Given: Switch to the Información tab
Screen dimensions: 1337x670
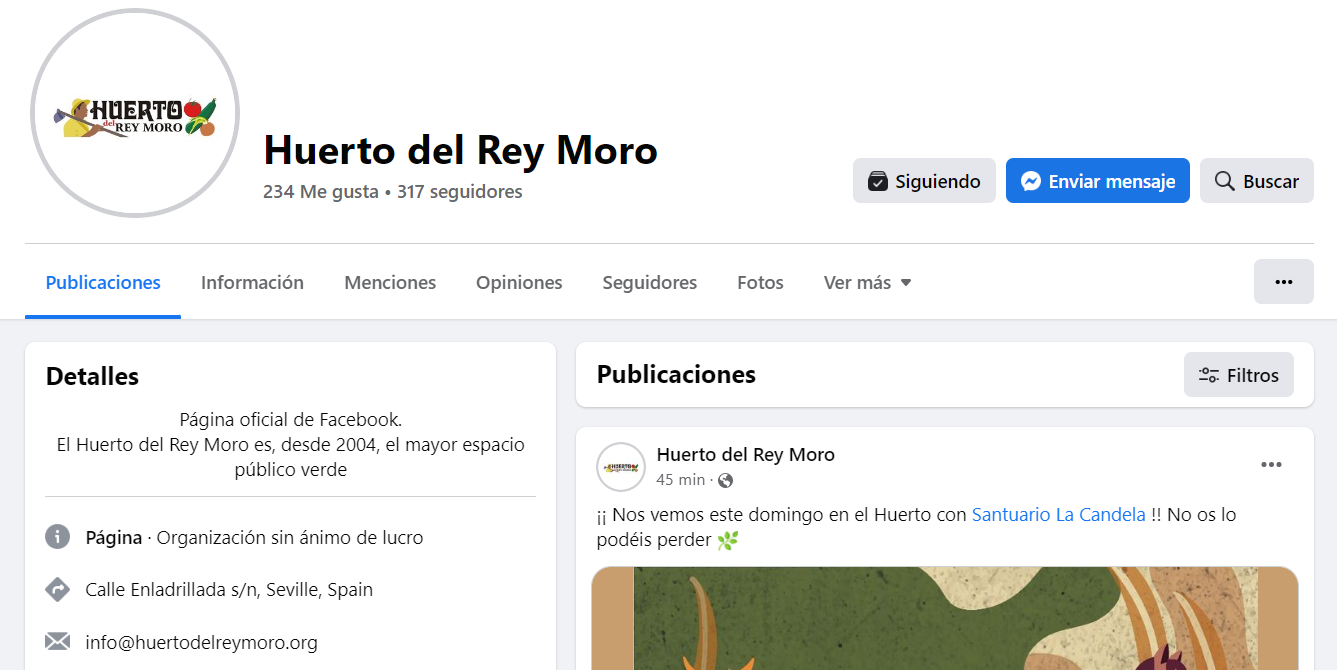Looking at the screenshot, I should tap(252, 283).
